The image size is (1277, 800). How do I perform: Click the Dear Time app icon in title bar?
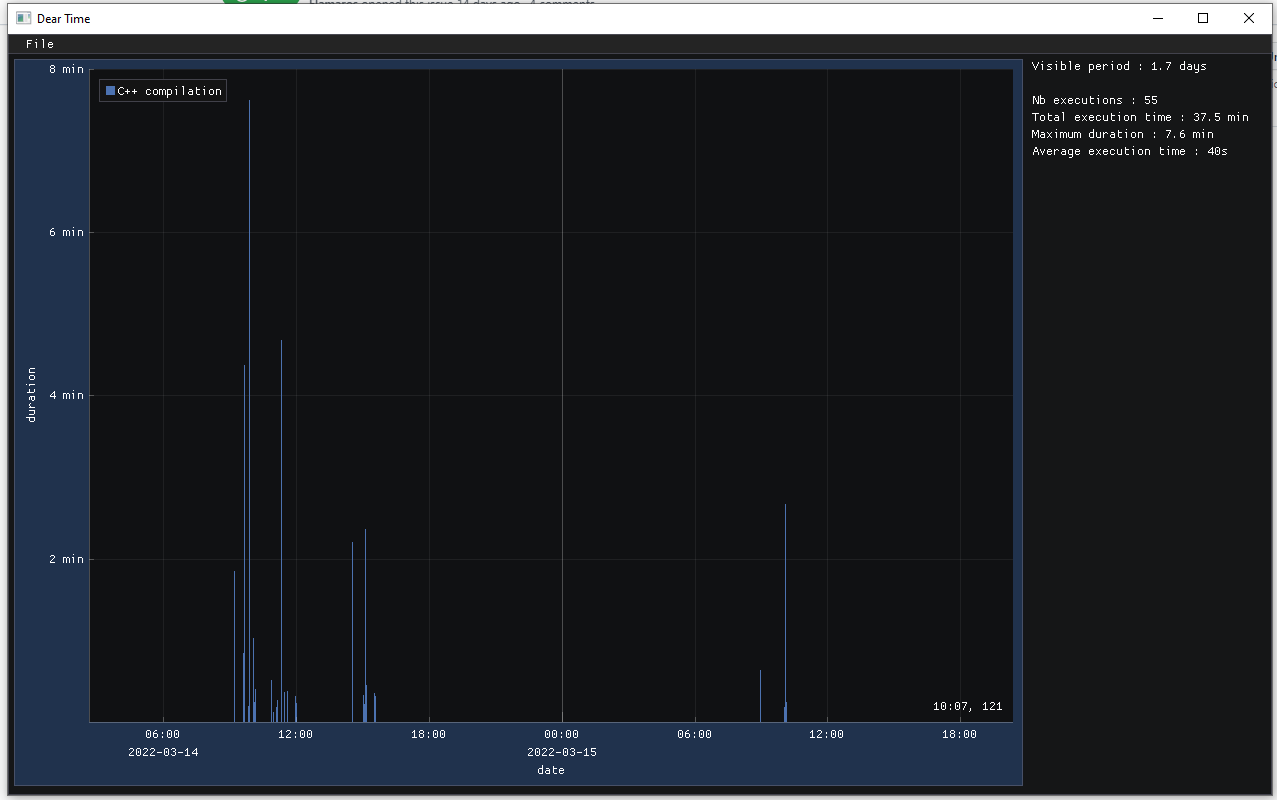click(x=22, y=18)
